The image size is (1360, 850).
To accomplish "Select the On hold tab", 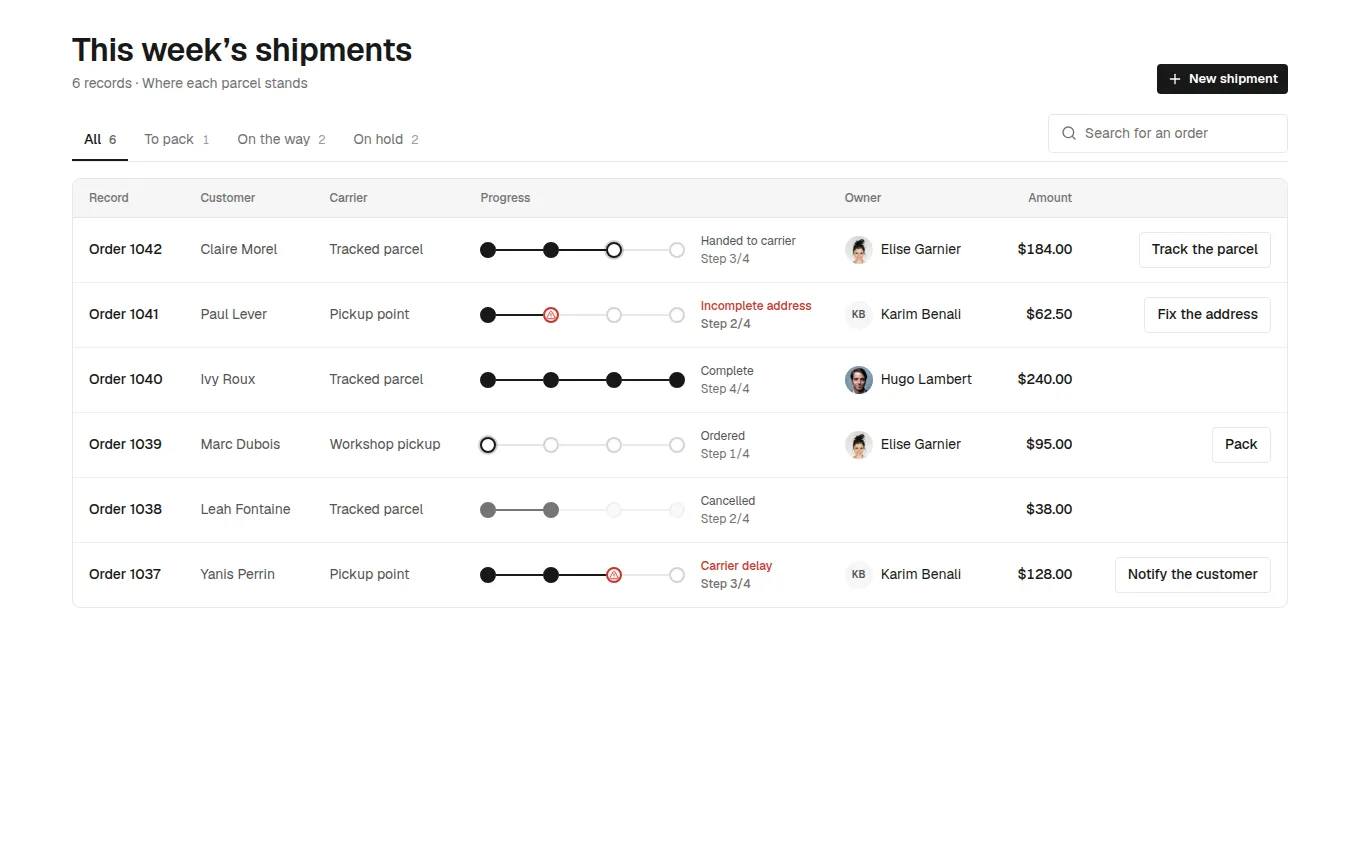I will 386,140.
